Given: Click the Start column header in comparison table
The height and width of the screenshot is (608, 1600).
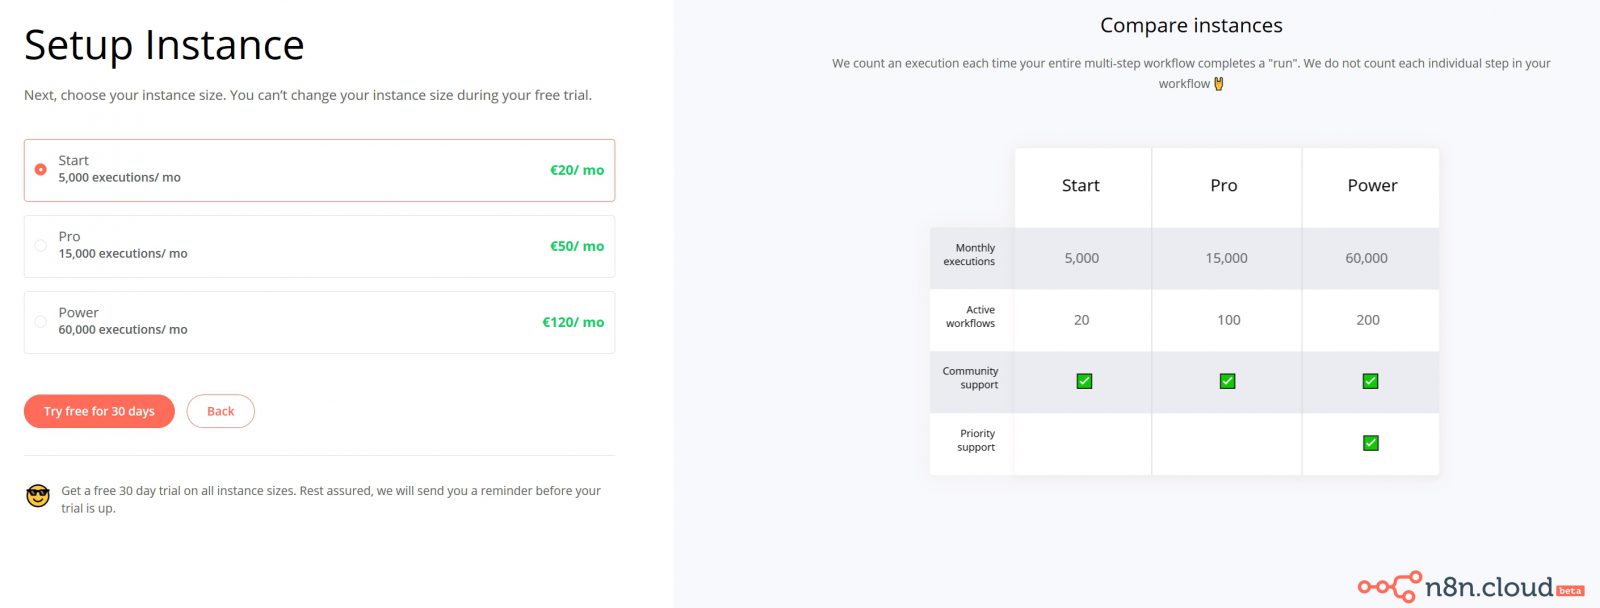Looking at the screenshot, I should point(1080,186).
